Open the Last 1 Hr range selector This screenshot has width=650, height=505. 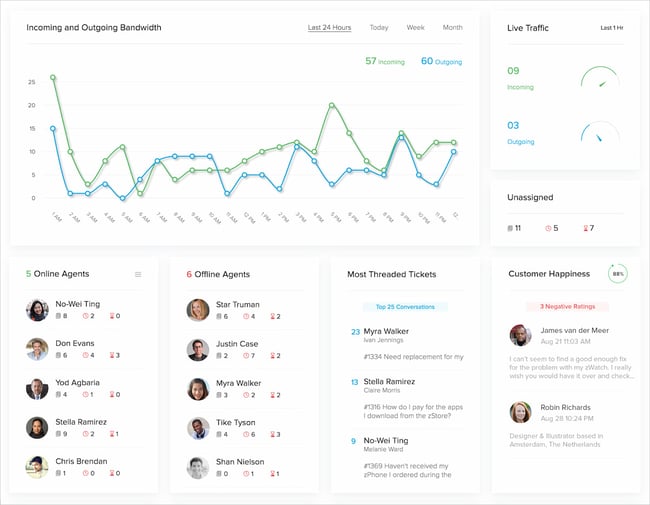pyautogui.click(x=612, y=28)
